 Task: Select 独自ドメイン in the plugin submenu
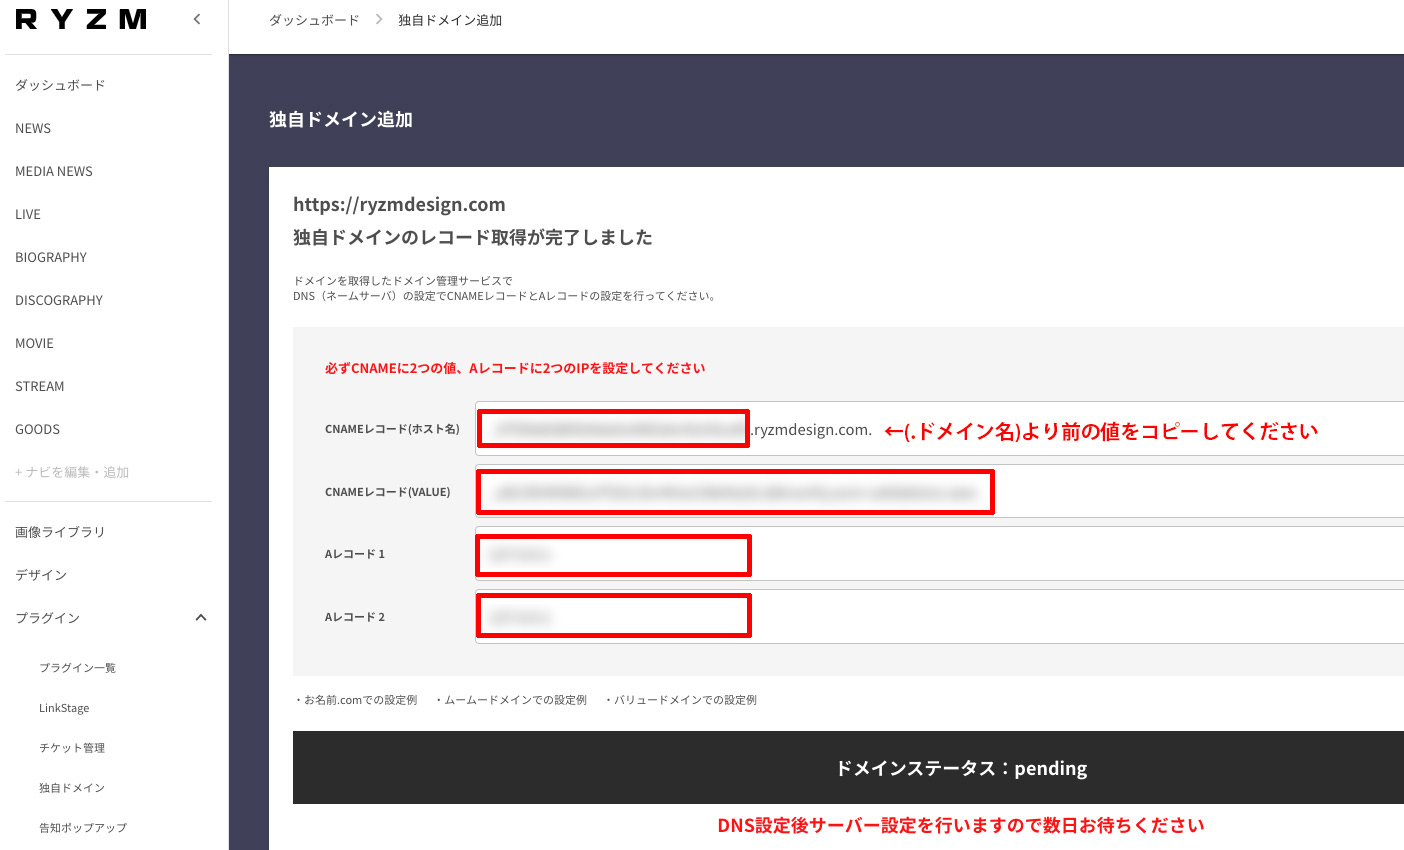(x=72, y=788)
